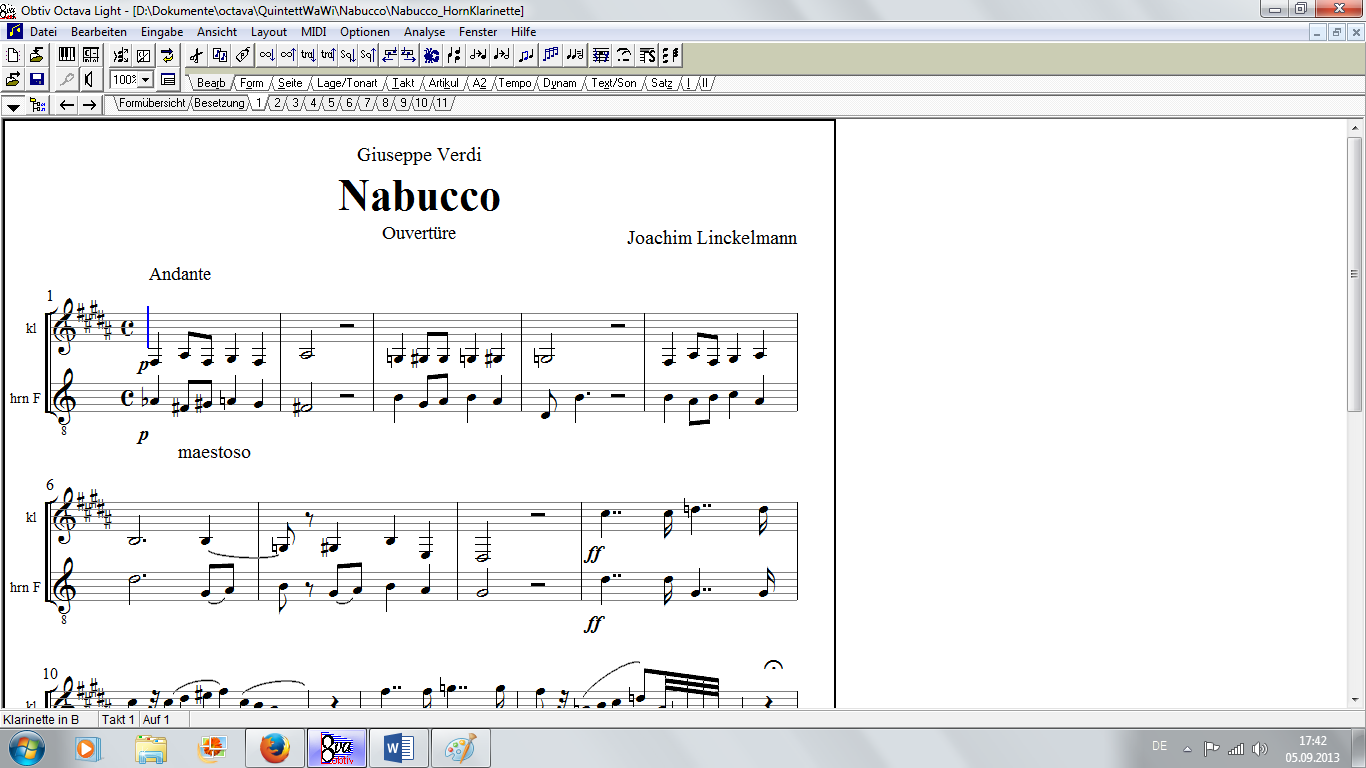Open the zoom percentage dropdown
The height and width of the screenshot is (768, 1366).
[x=145, y=80]
